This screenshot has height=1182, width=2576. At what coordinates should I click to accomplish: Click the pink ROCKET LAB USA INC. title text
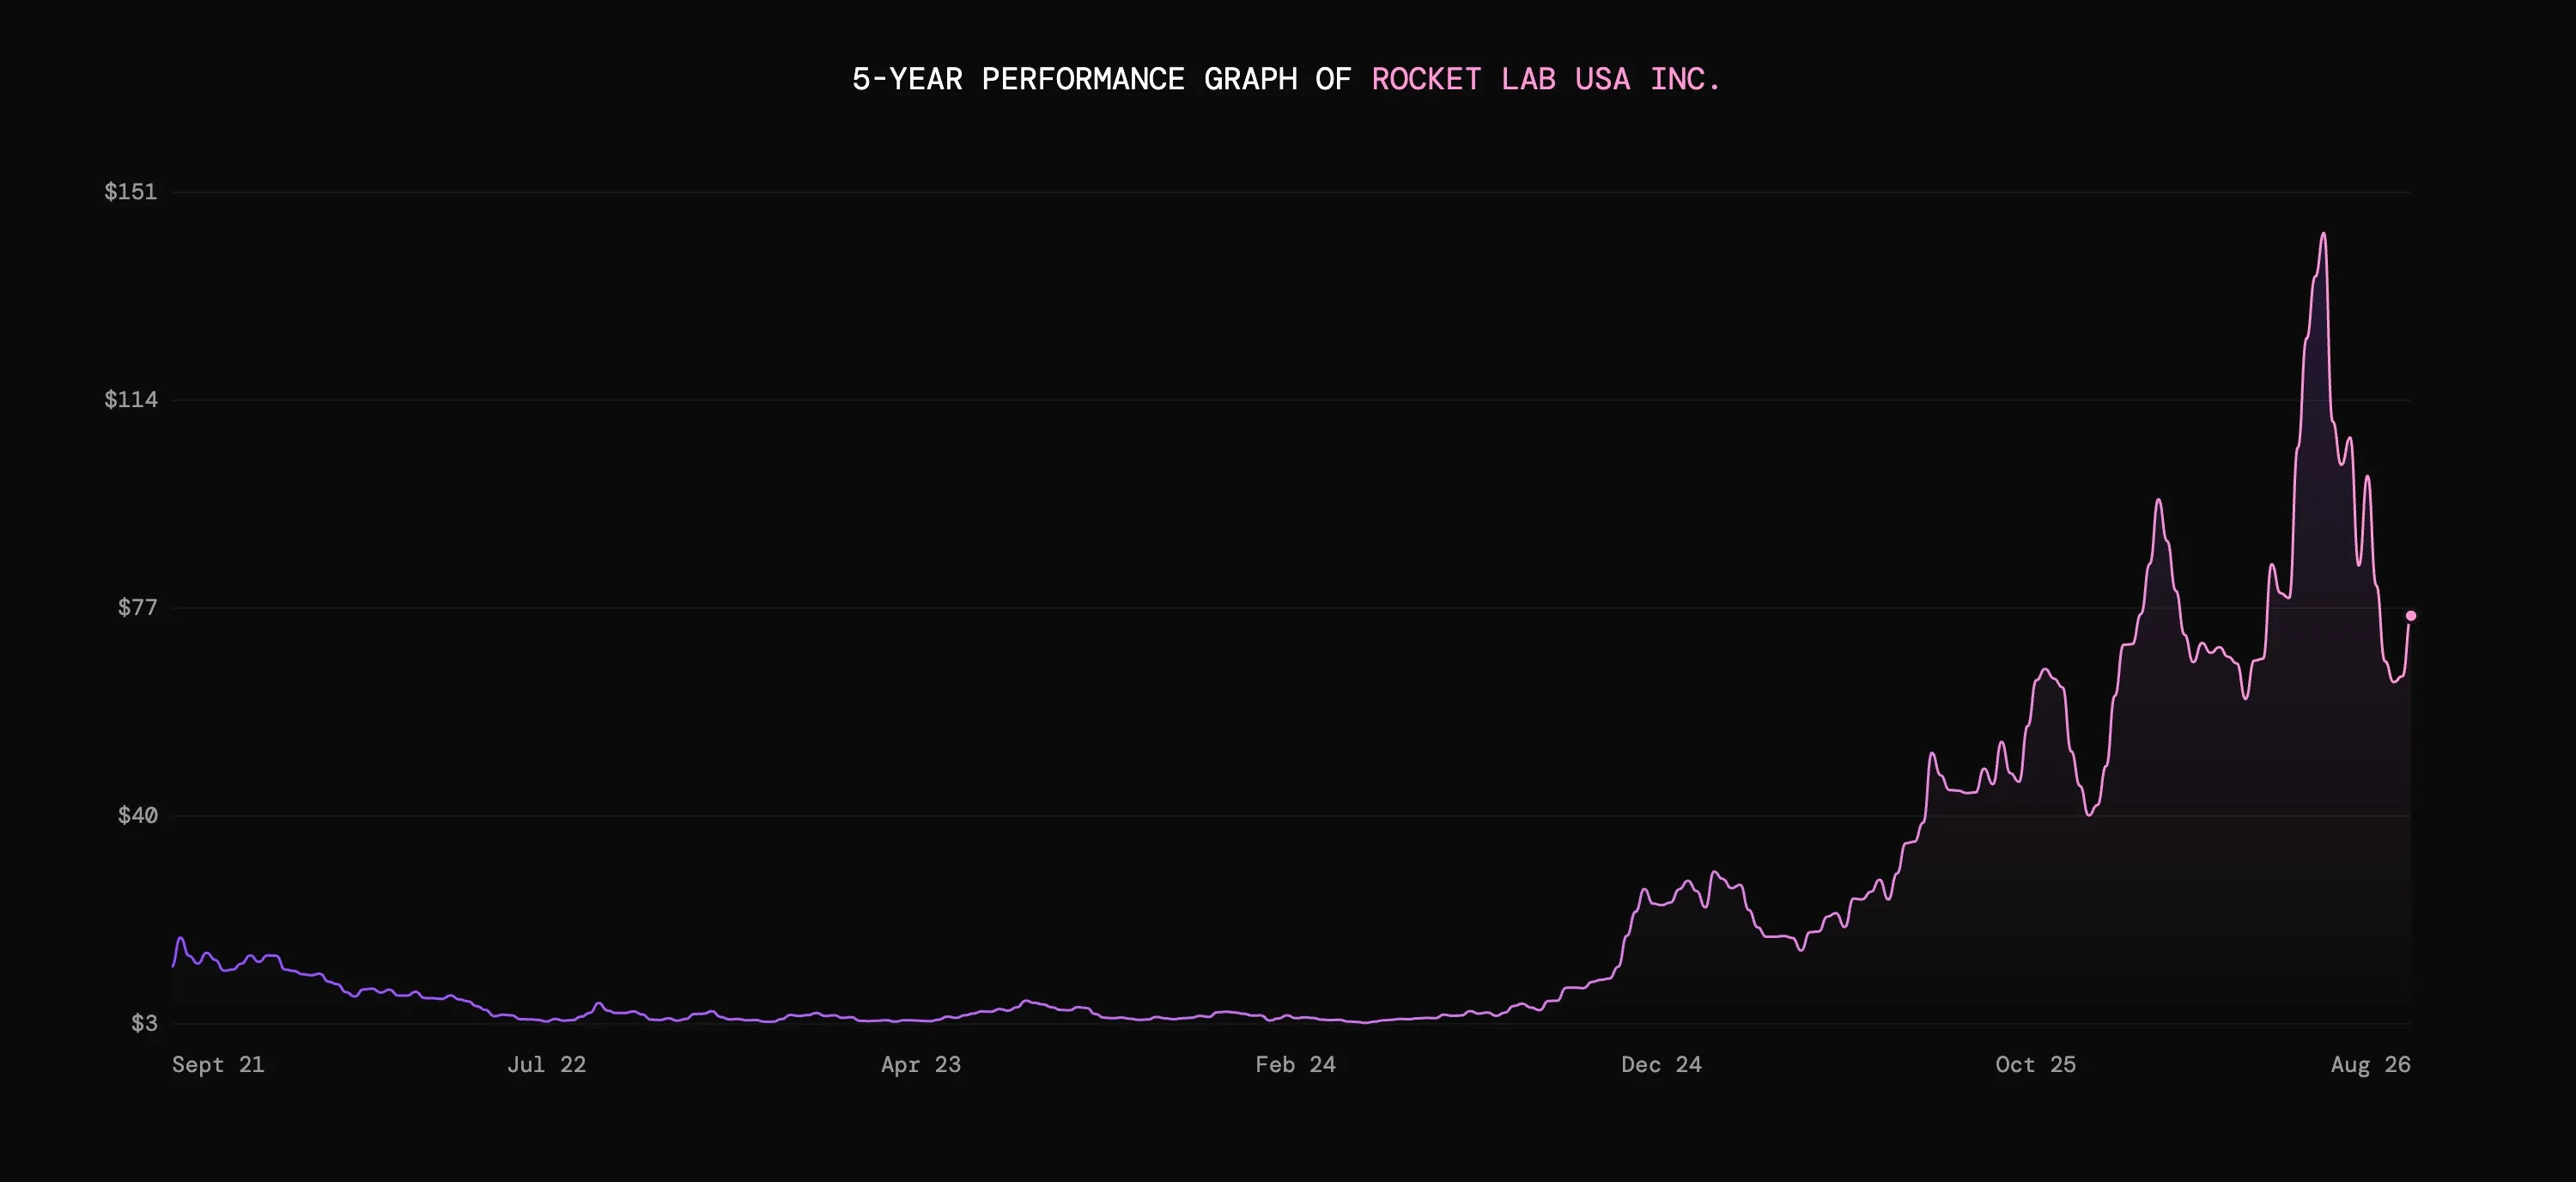point(1546,79)
